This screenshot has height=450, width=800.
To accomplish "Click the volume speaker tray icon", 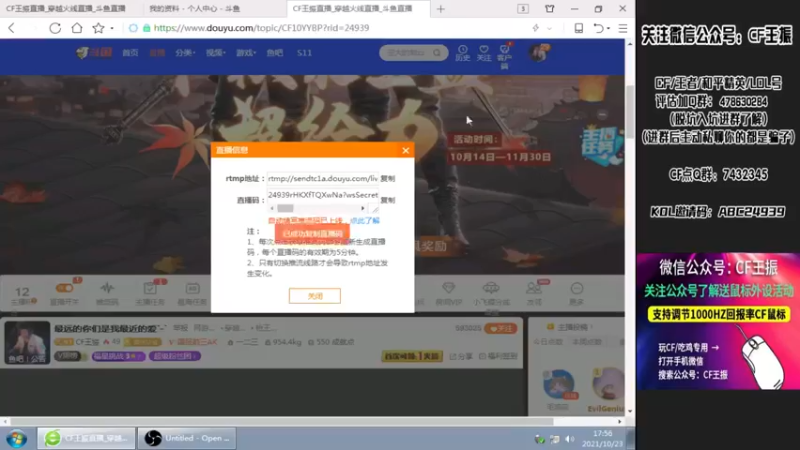I will 569,439.
